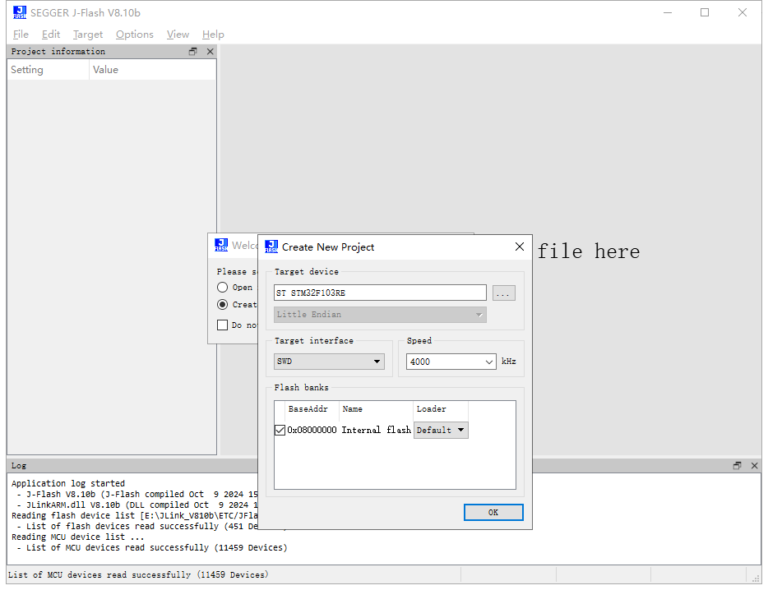Click the device browse button with three dots
Screen dimensions: 768x590
(x=504, y=293)
